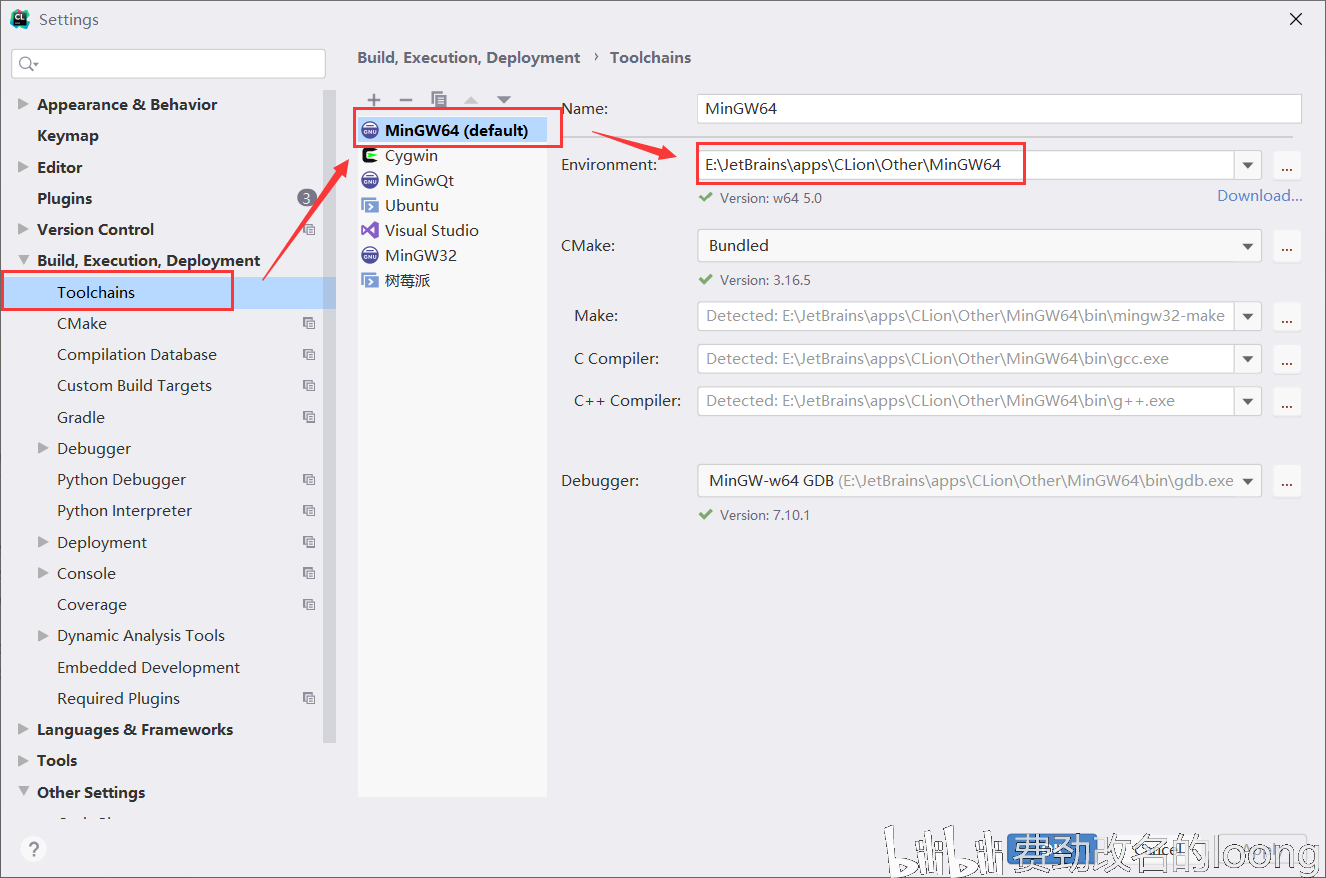The image size is (1326, 878).
Task: Browse for the C++ Compiler with the ellipsis button
Action: pyautogui.click(x=1287, y=402)
